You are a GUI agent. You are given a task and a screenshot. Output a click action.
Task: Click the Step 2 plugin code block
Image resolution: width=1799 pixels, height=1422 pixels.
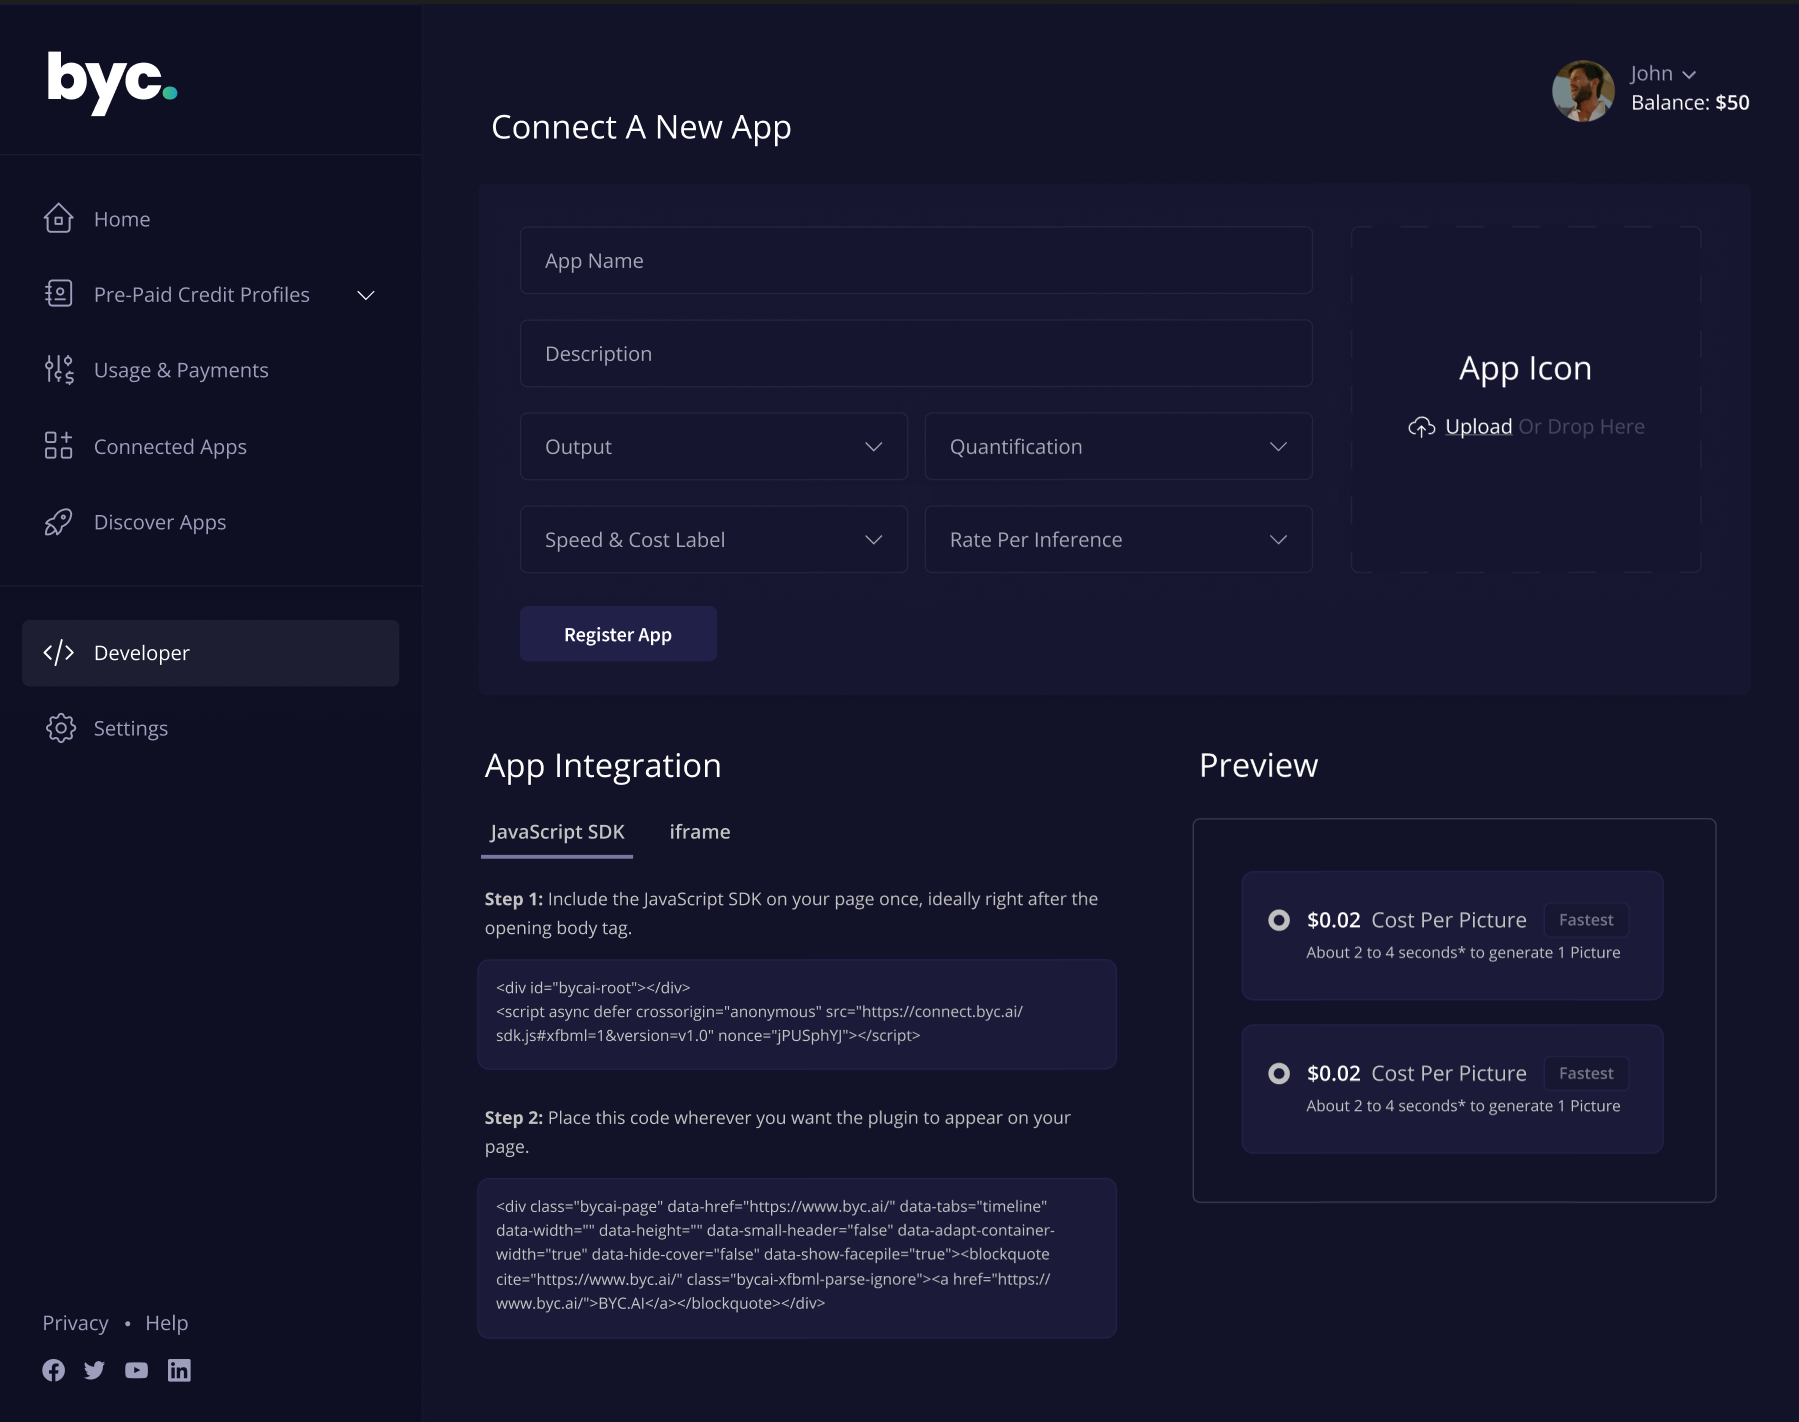[797, 1257]
